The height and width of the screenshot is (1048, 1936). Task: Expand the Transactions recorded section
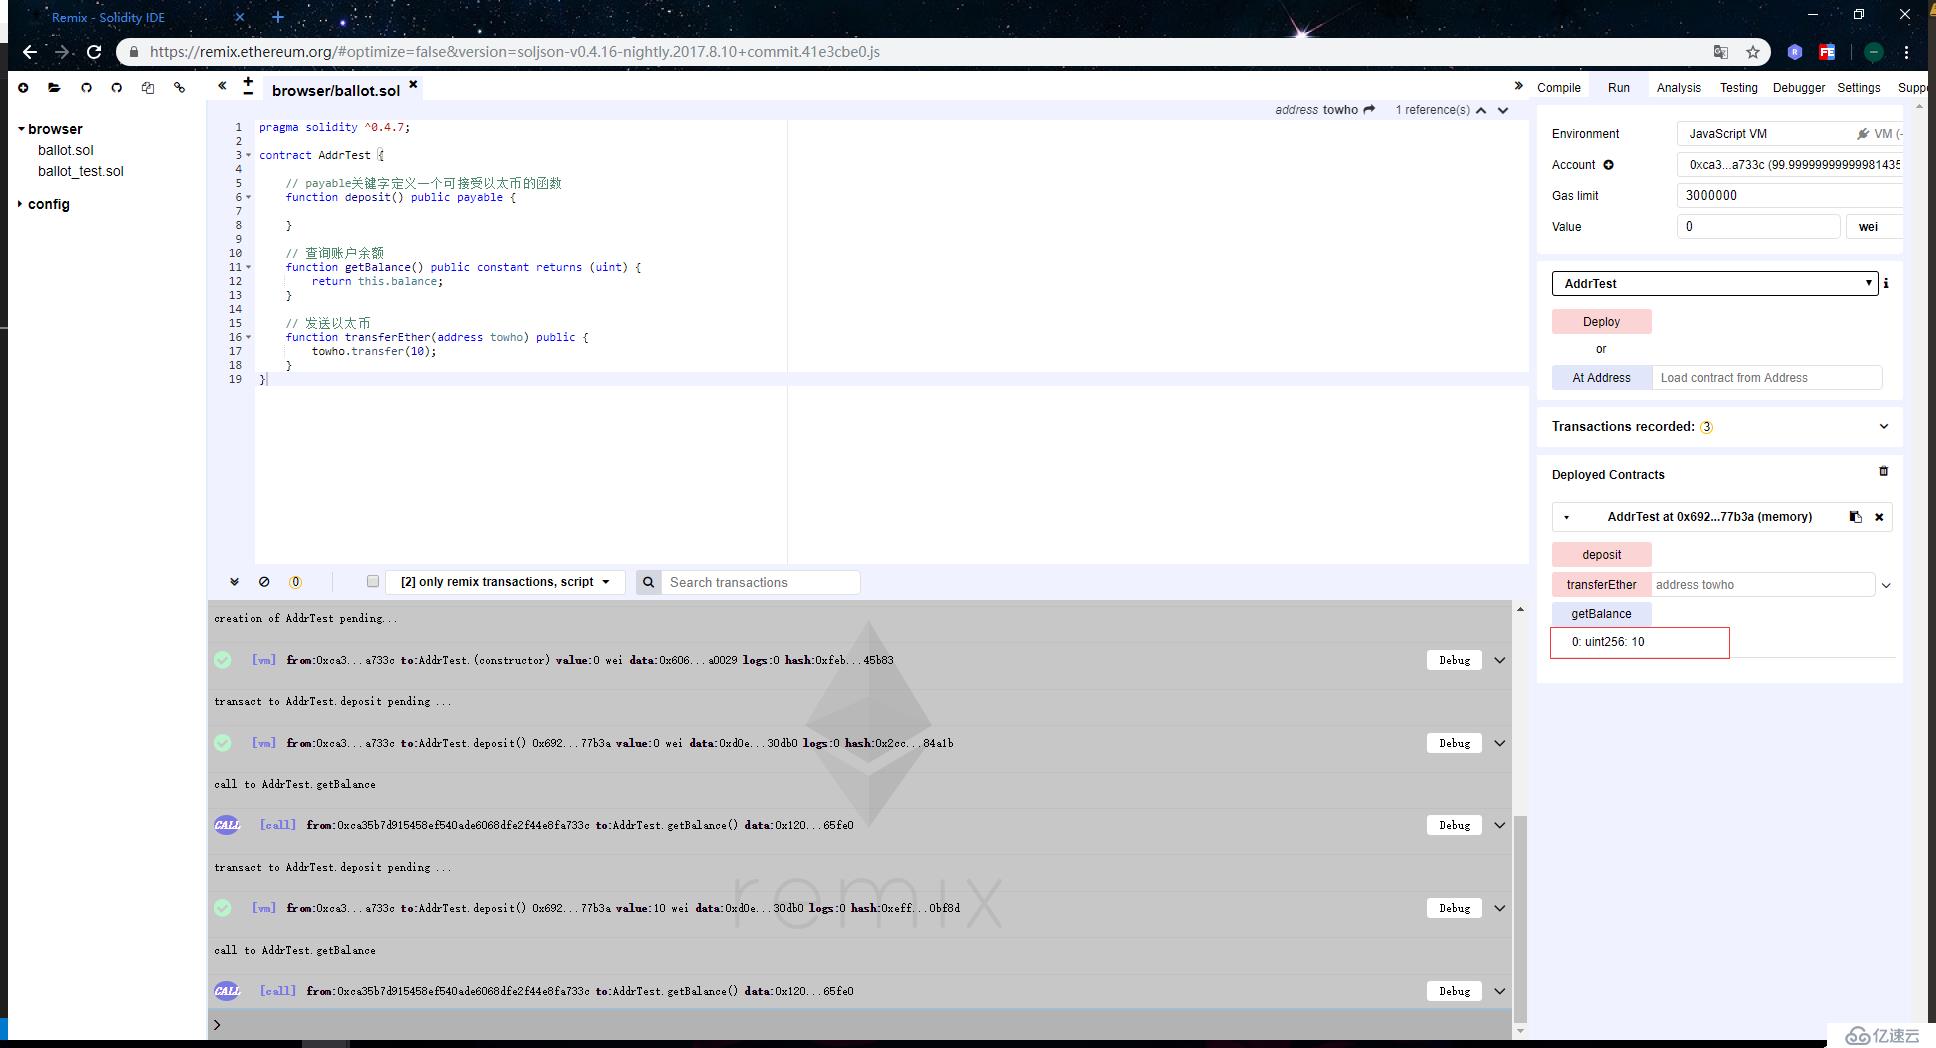(1884, 426)
